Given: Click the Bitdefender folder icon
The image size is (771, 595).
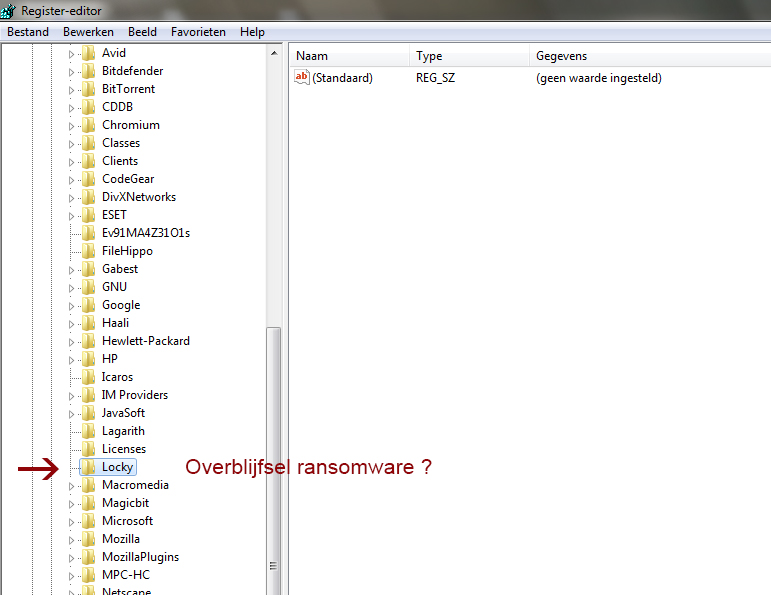Looking at the screenshot, I should 89,71.
